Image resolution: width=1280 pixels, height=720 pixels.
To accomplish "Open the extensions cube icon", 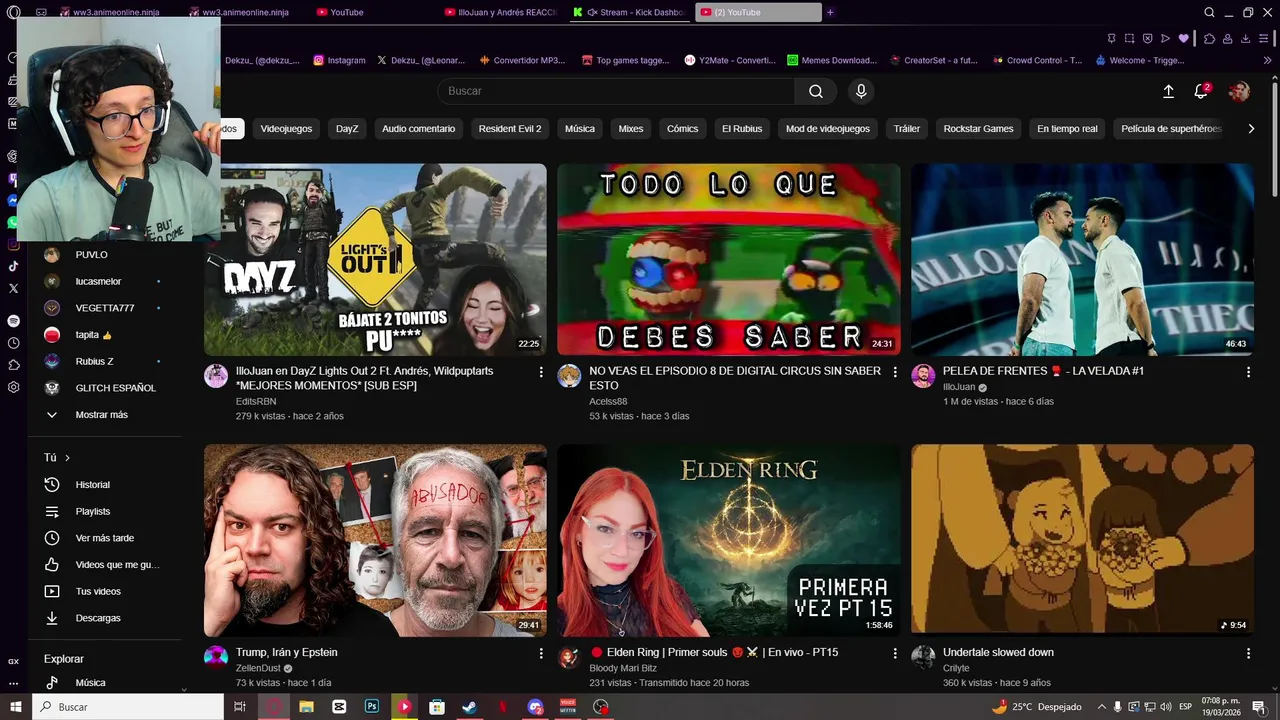I will [x=1209, y=38].
